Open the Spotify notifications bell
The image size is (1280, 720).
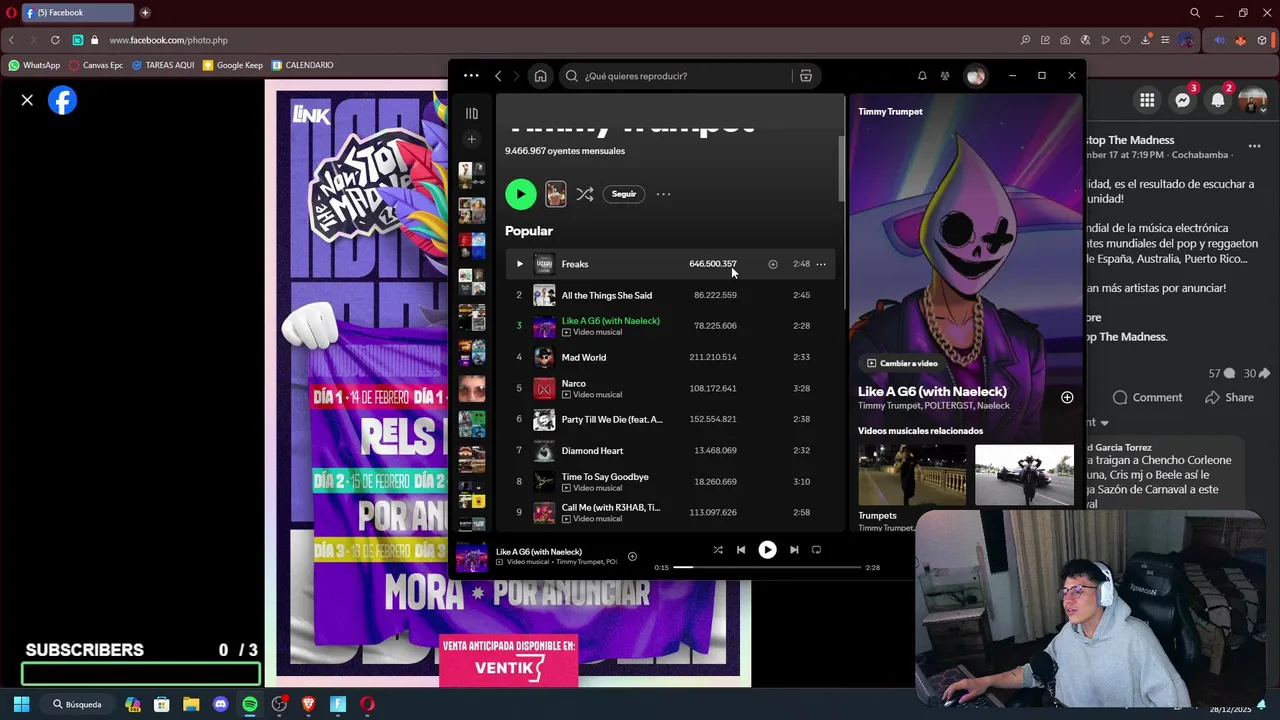tap(922, 76)
